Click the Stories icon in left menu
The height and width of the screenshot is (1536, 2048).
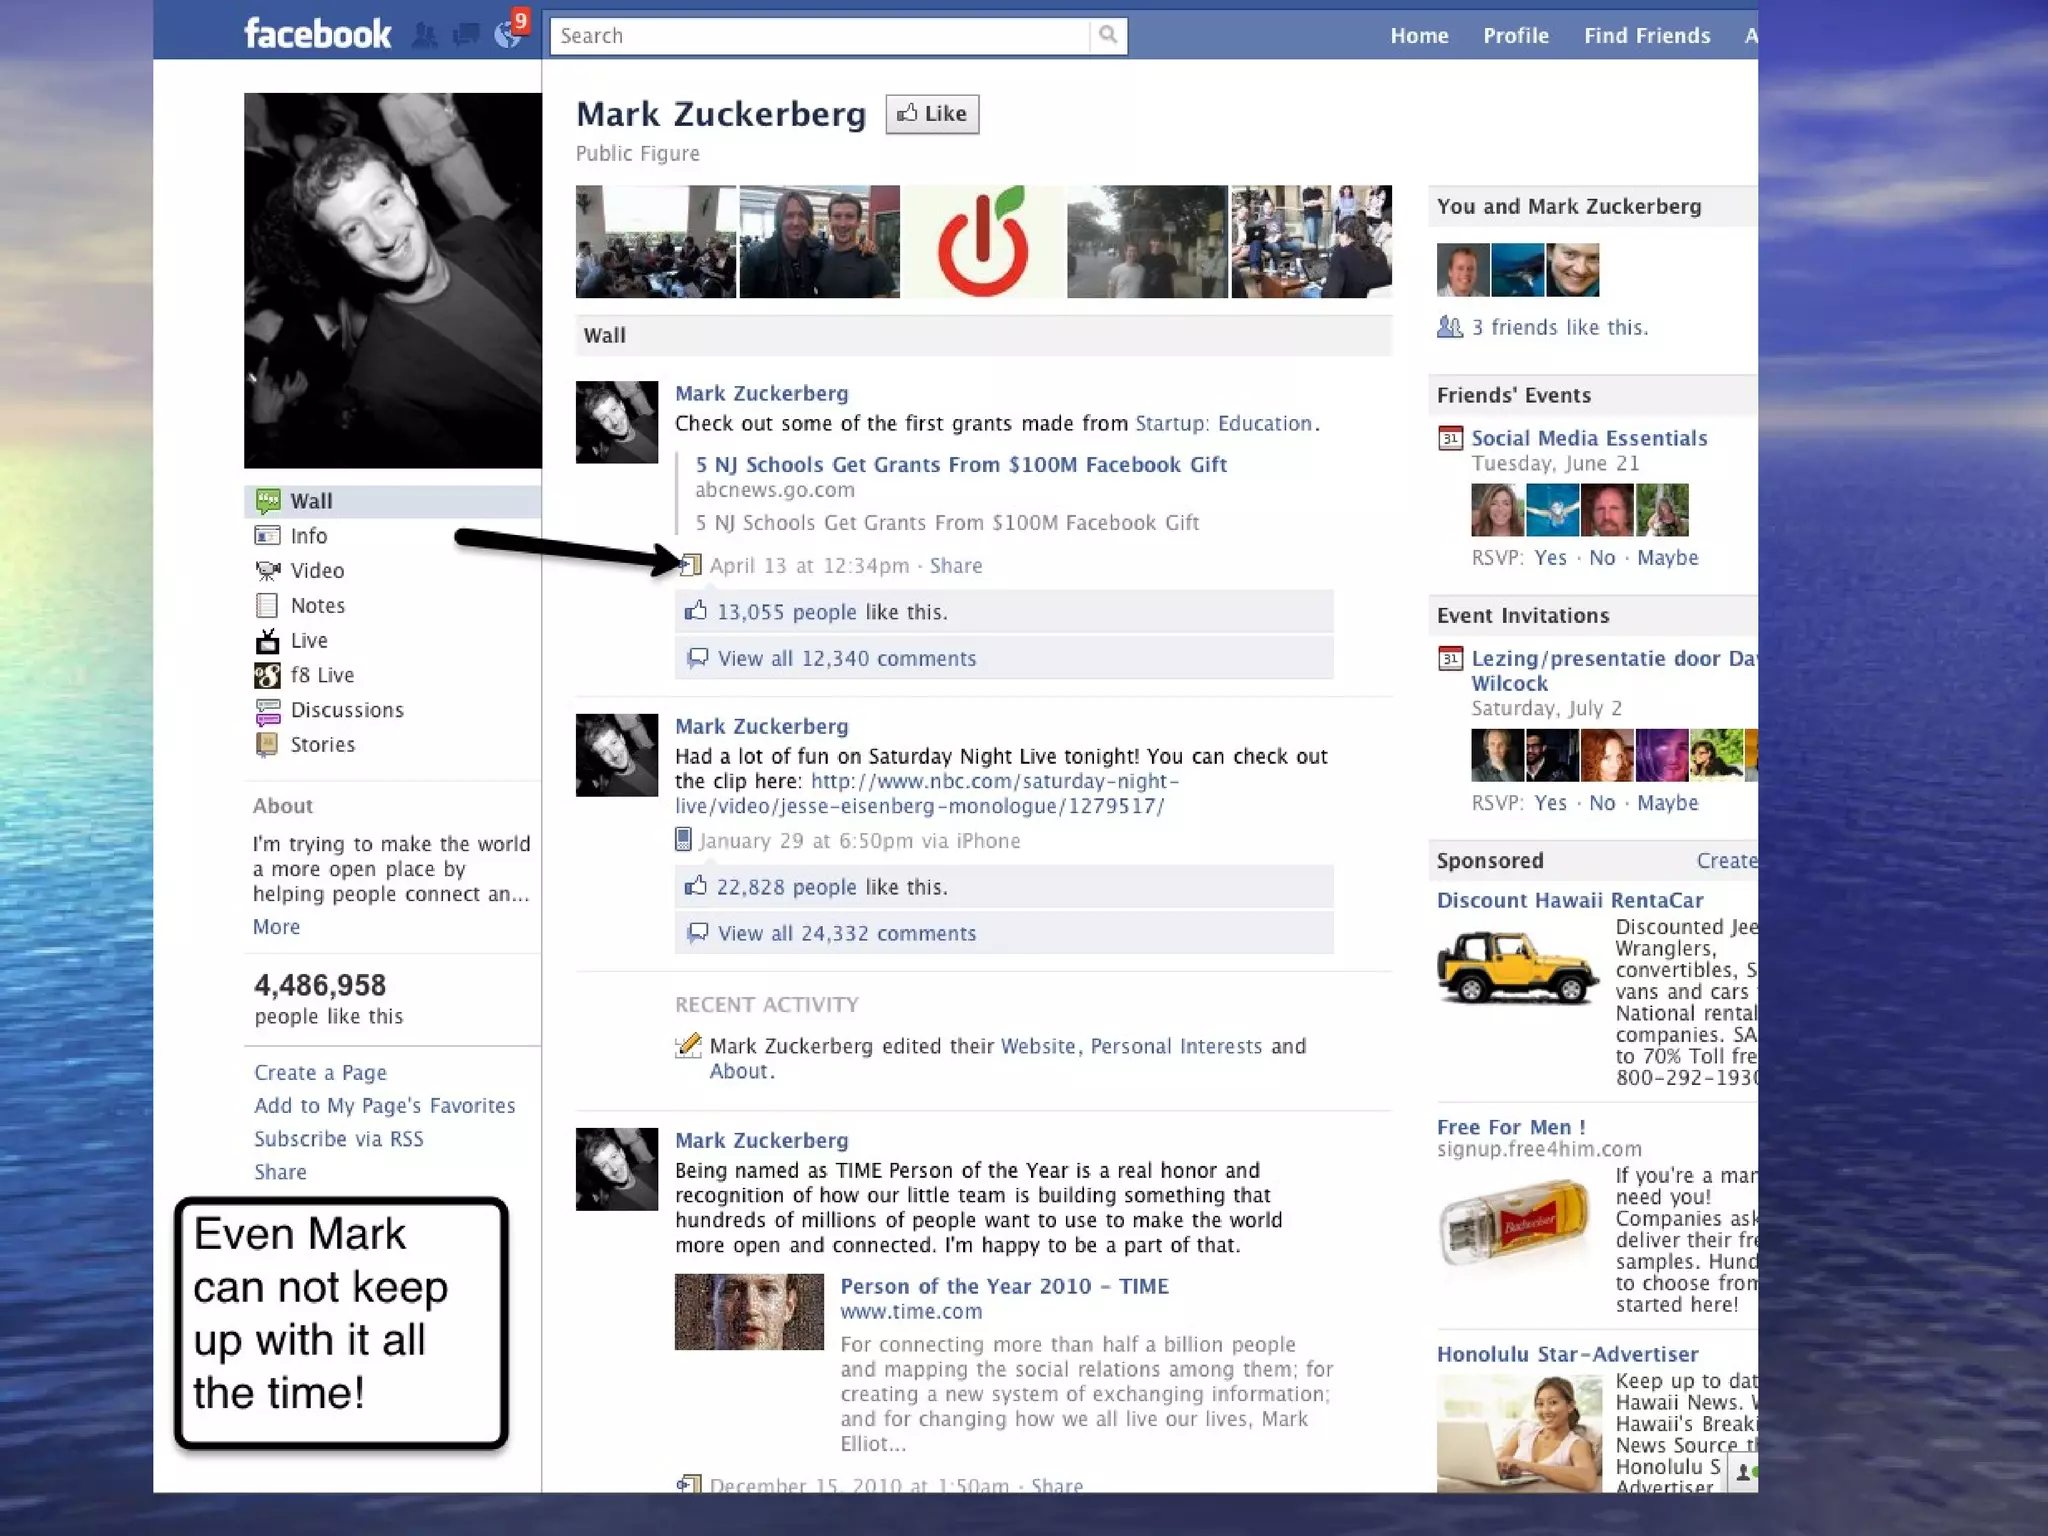click(267, 745)
